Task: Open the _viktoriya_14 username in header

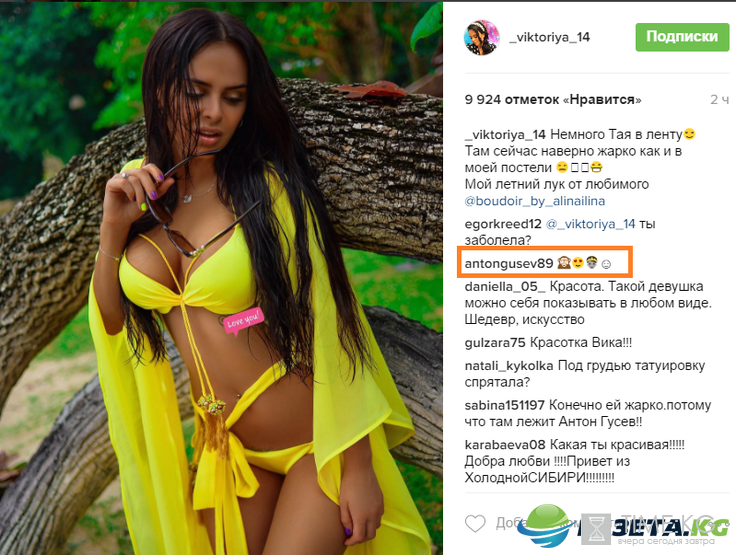Action: 550,37
